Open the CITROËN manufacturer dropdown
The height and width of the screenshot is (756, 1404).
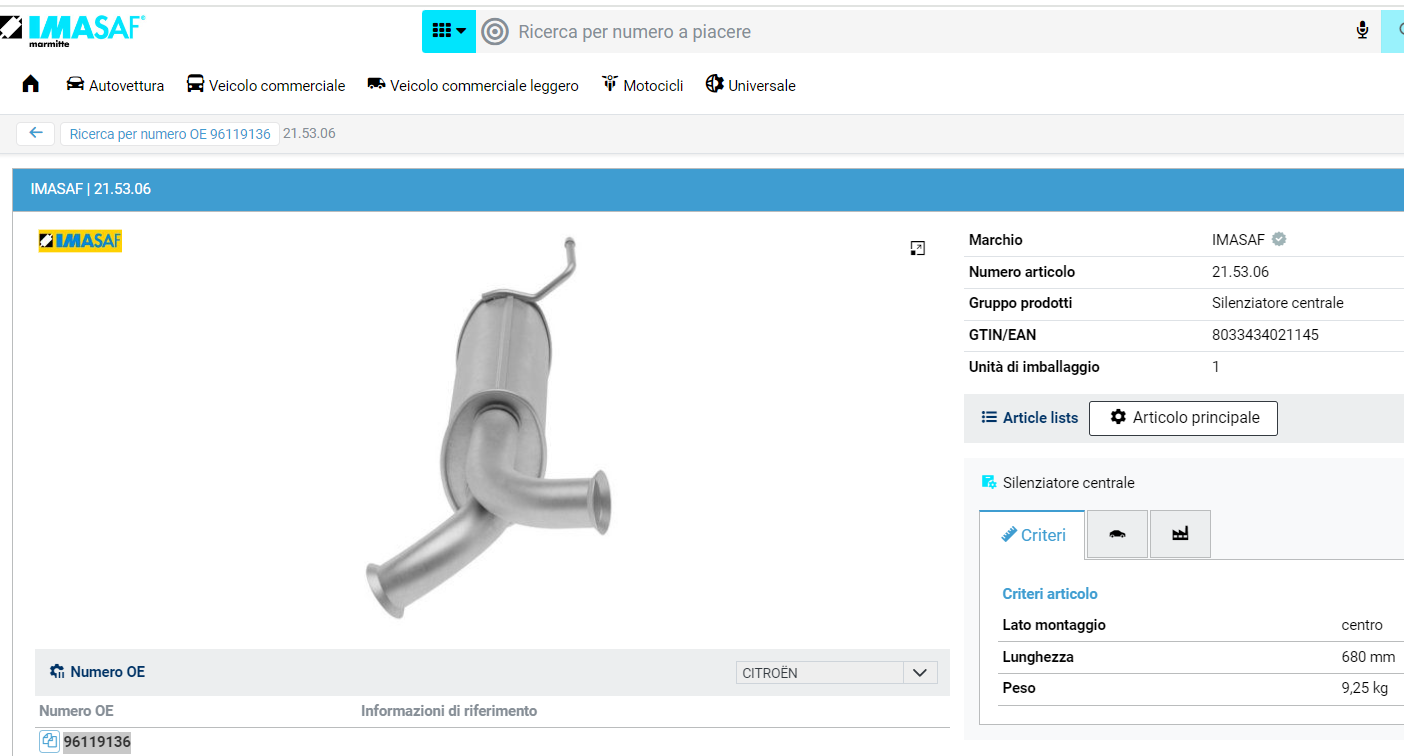tap(836, 673)
